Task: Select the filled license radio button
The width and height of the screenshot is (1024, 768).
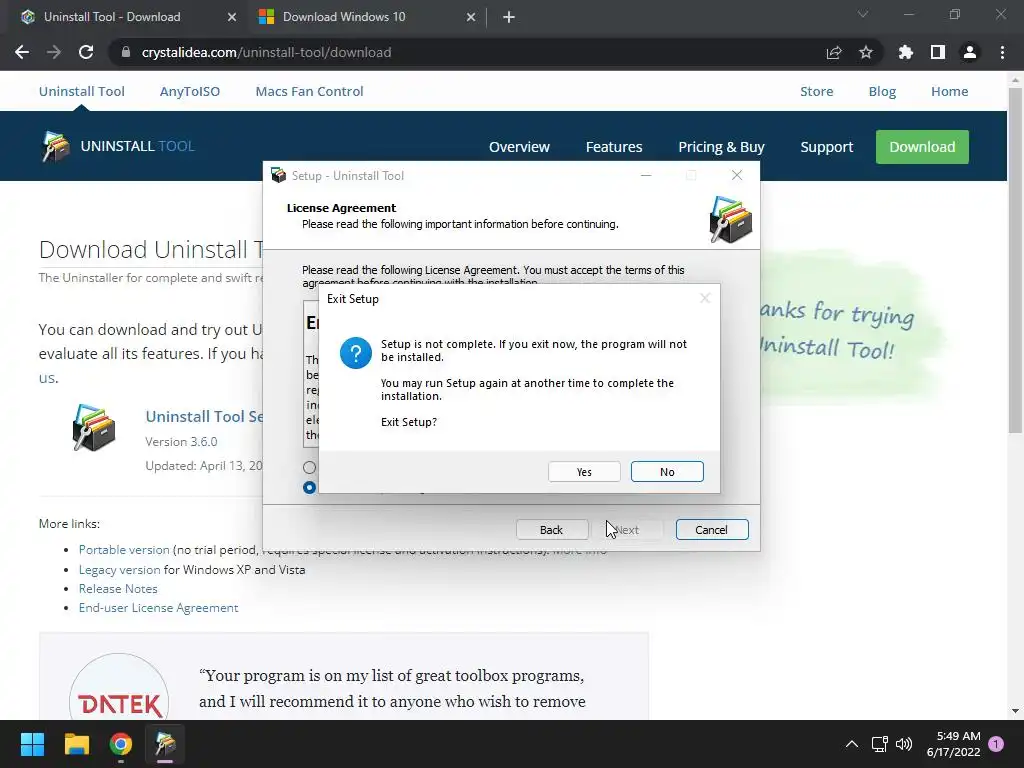Action: [x=310, y=487]
